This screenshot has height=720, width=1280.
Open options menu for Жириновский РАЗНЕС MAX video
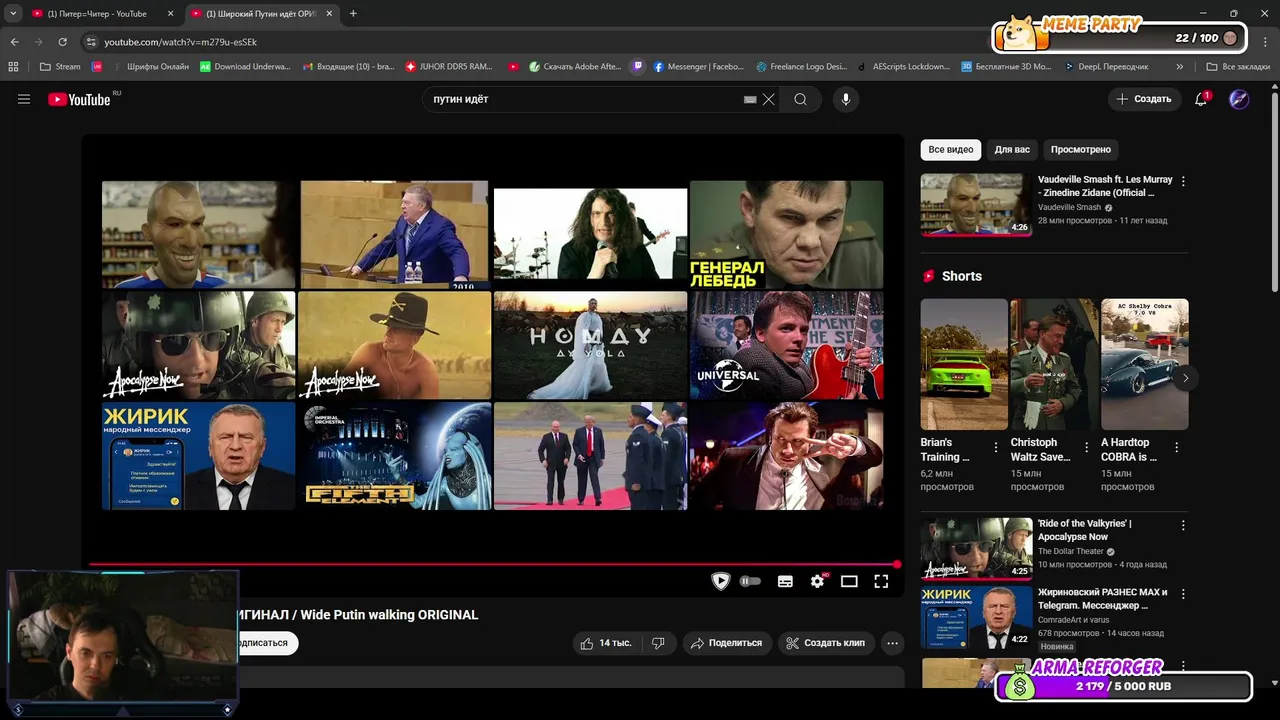click(x=1183, y=594)
